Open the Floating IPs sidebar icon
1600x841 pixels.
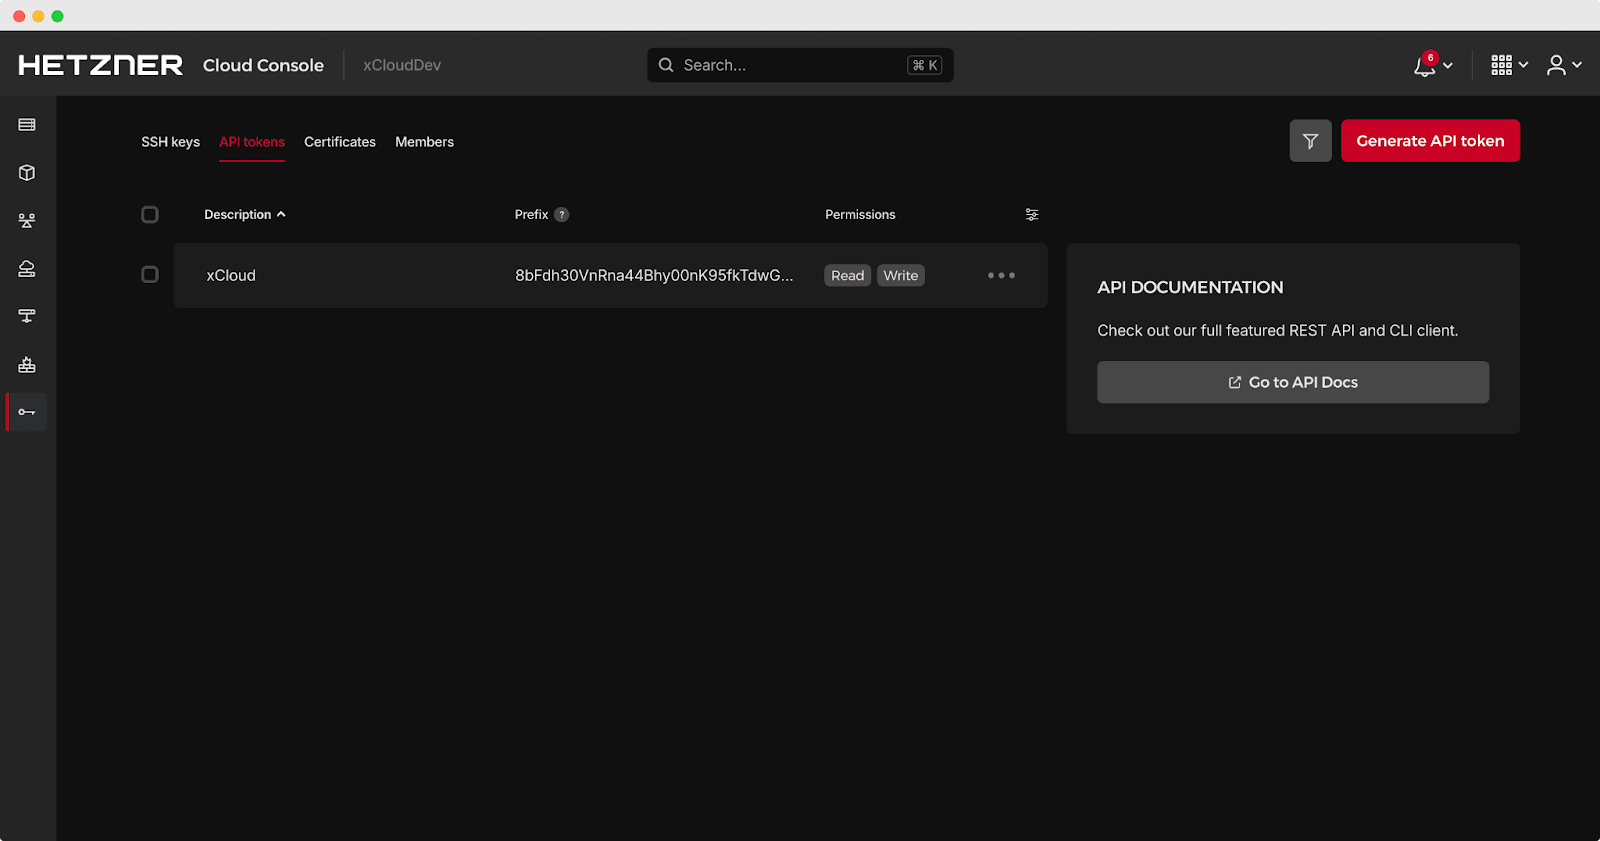tap(27, 269)
